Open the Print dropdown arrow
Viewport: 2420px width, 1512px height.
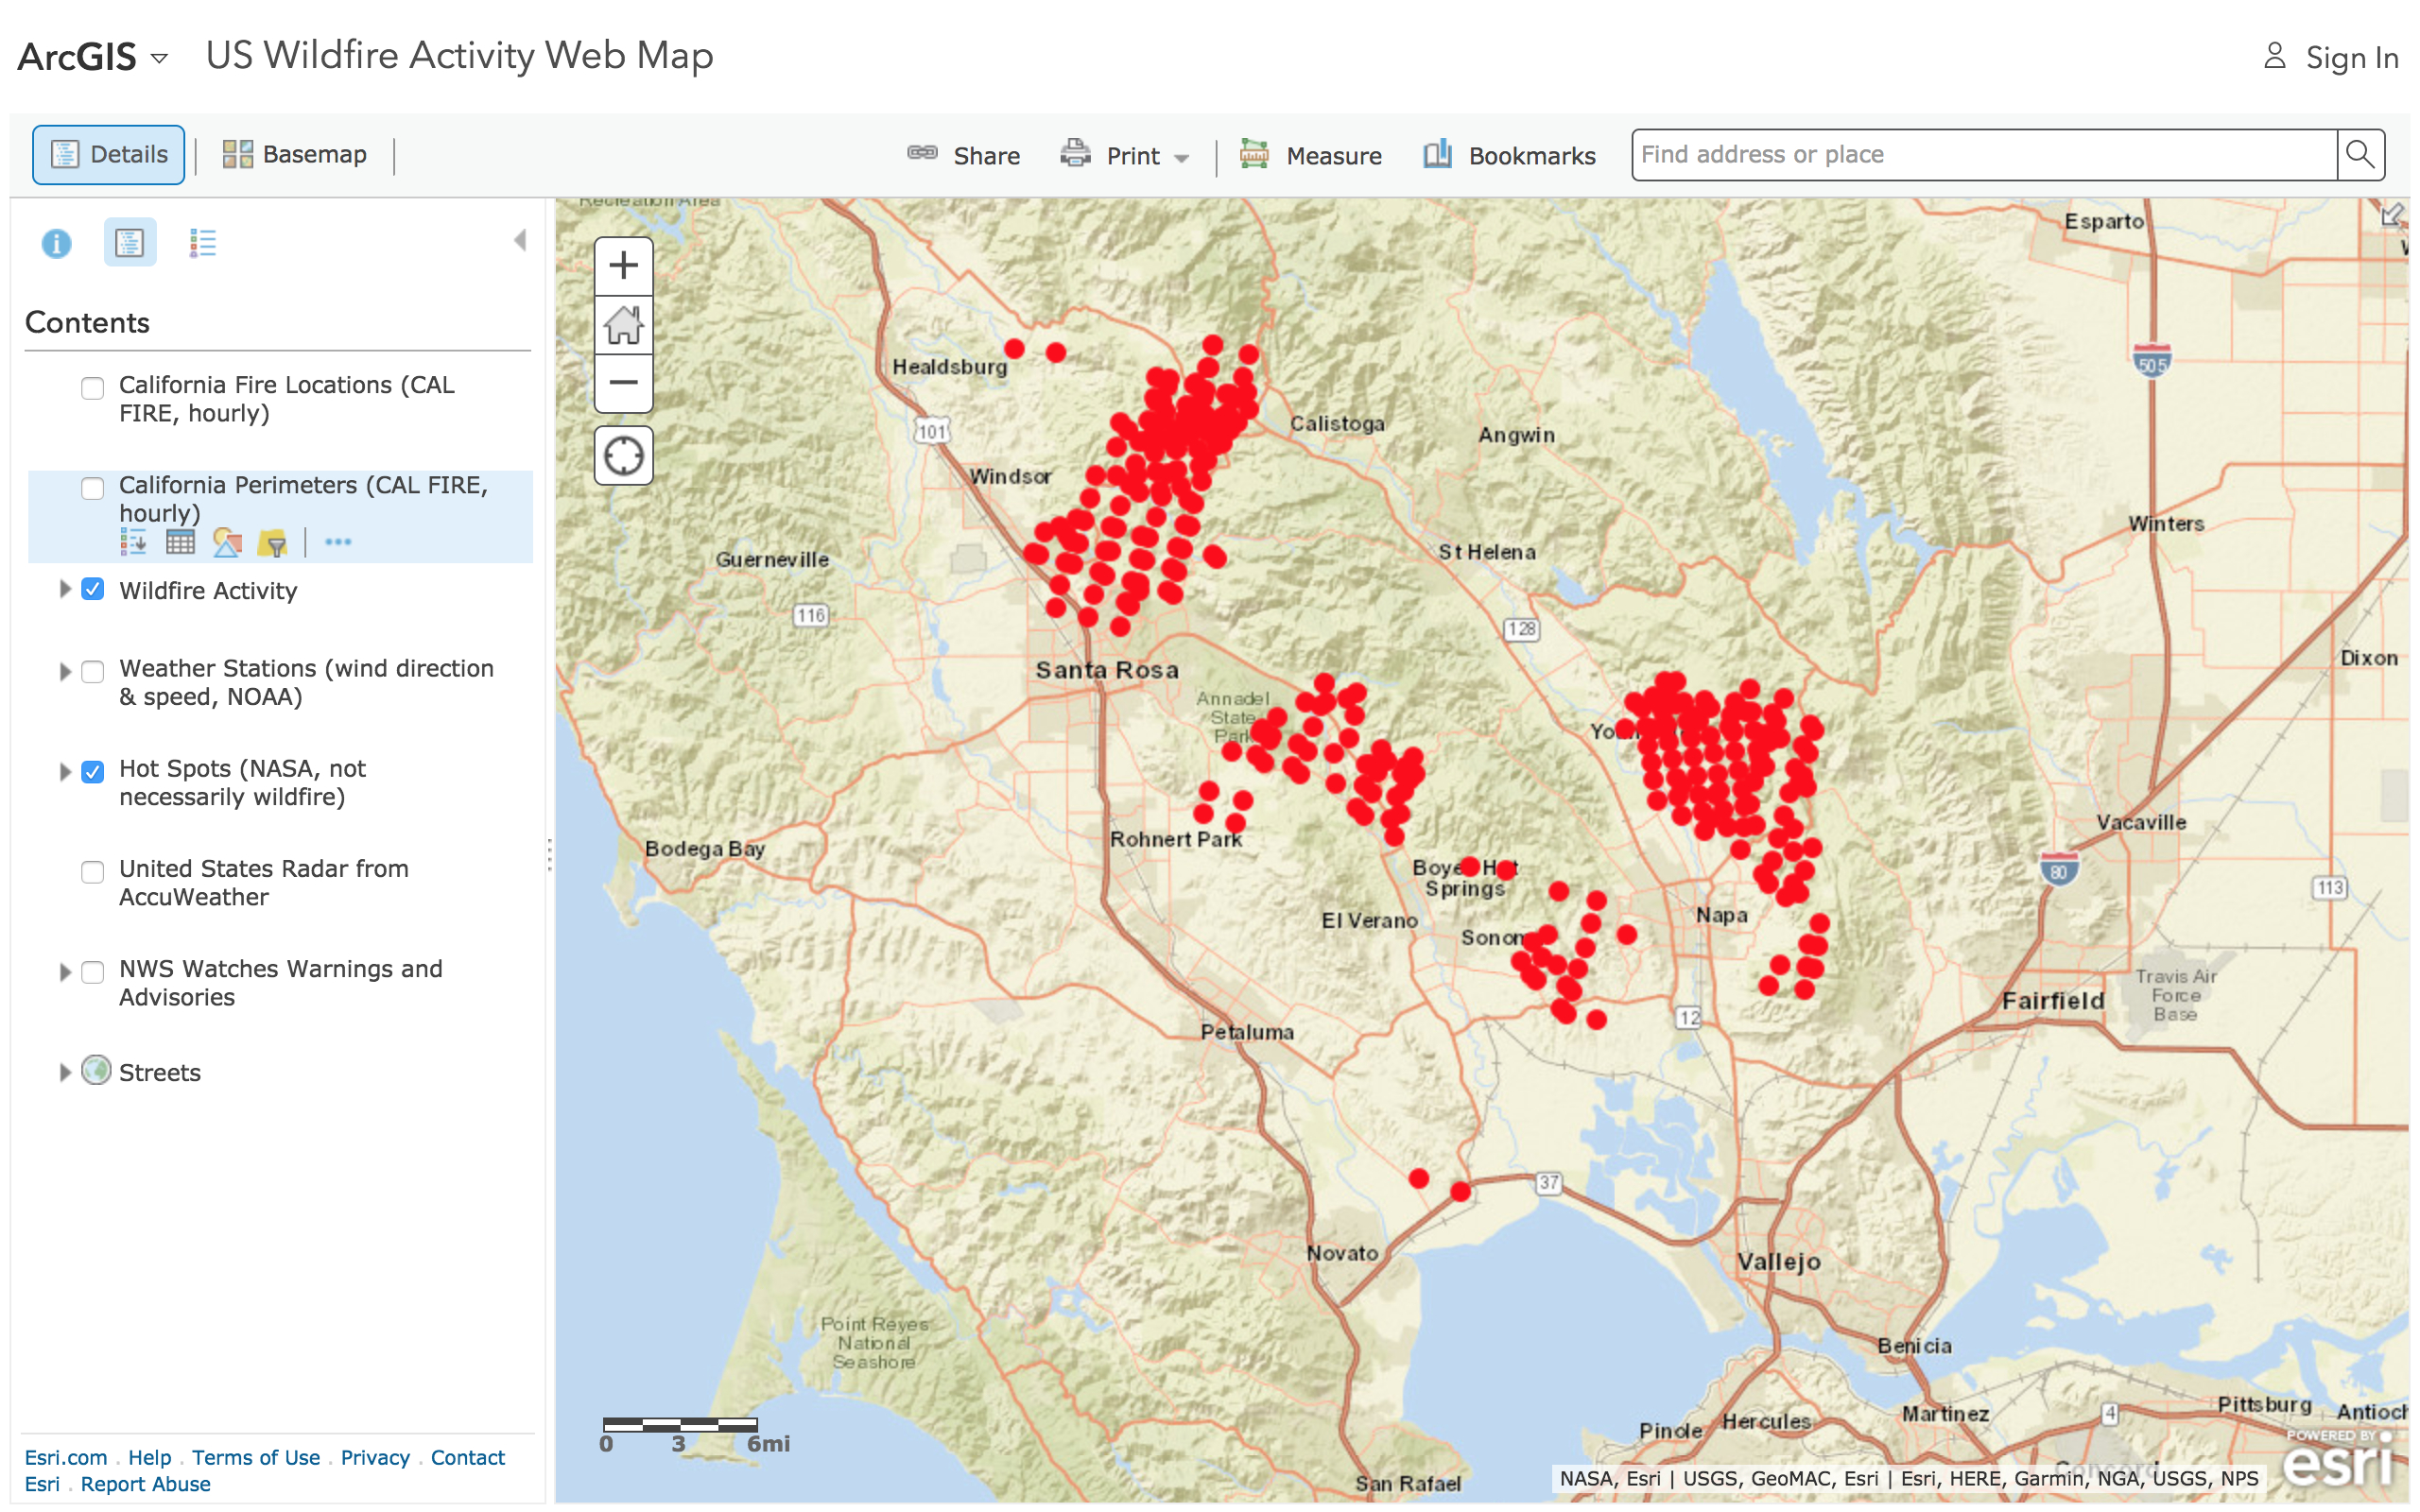coord(1182,158)
